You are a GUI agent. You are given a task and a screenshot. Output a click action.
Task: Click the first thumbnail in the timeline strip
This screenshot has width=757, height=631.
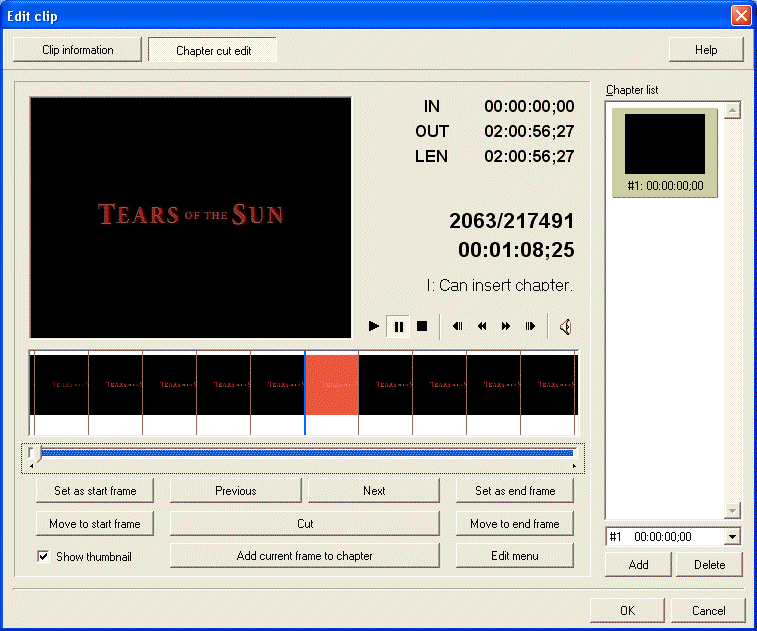pyautogui.click(x=61, y=384)
